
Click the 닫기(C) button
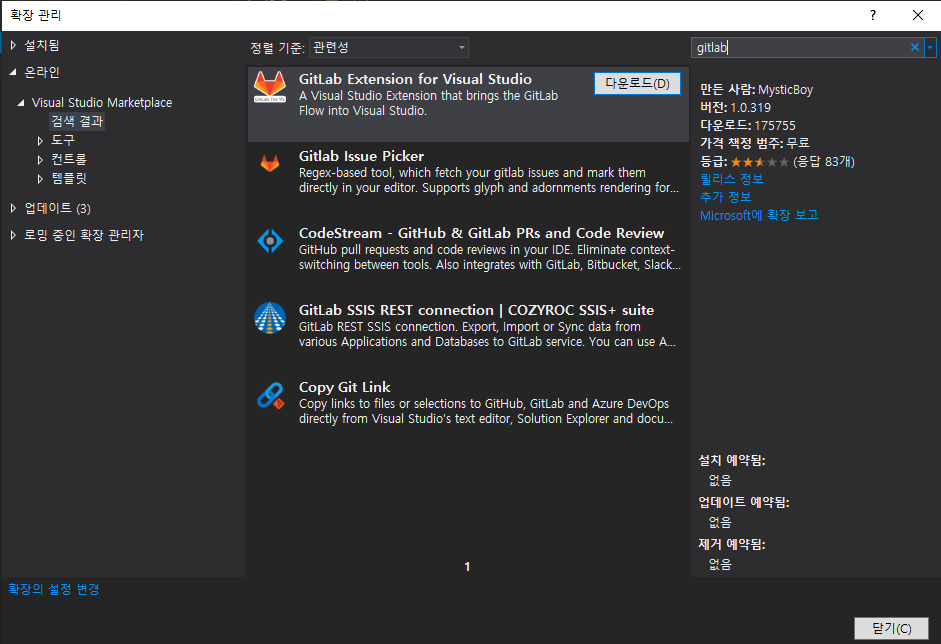(x=891, y=628)
